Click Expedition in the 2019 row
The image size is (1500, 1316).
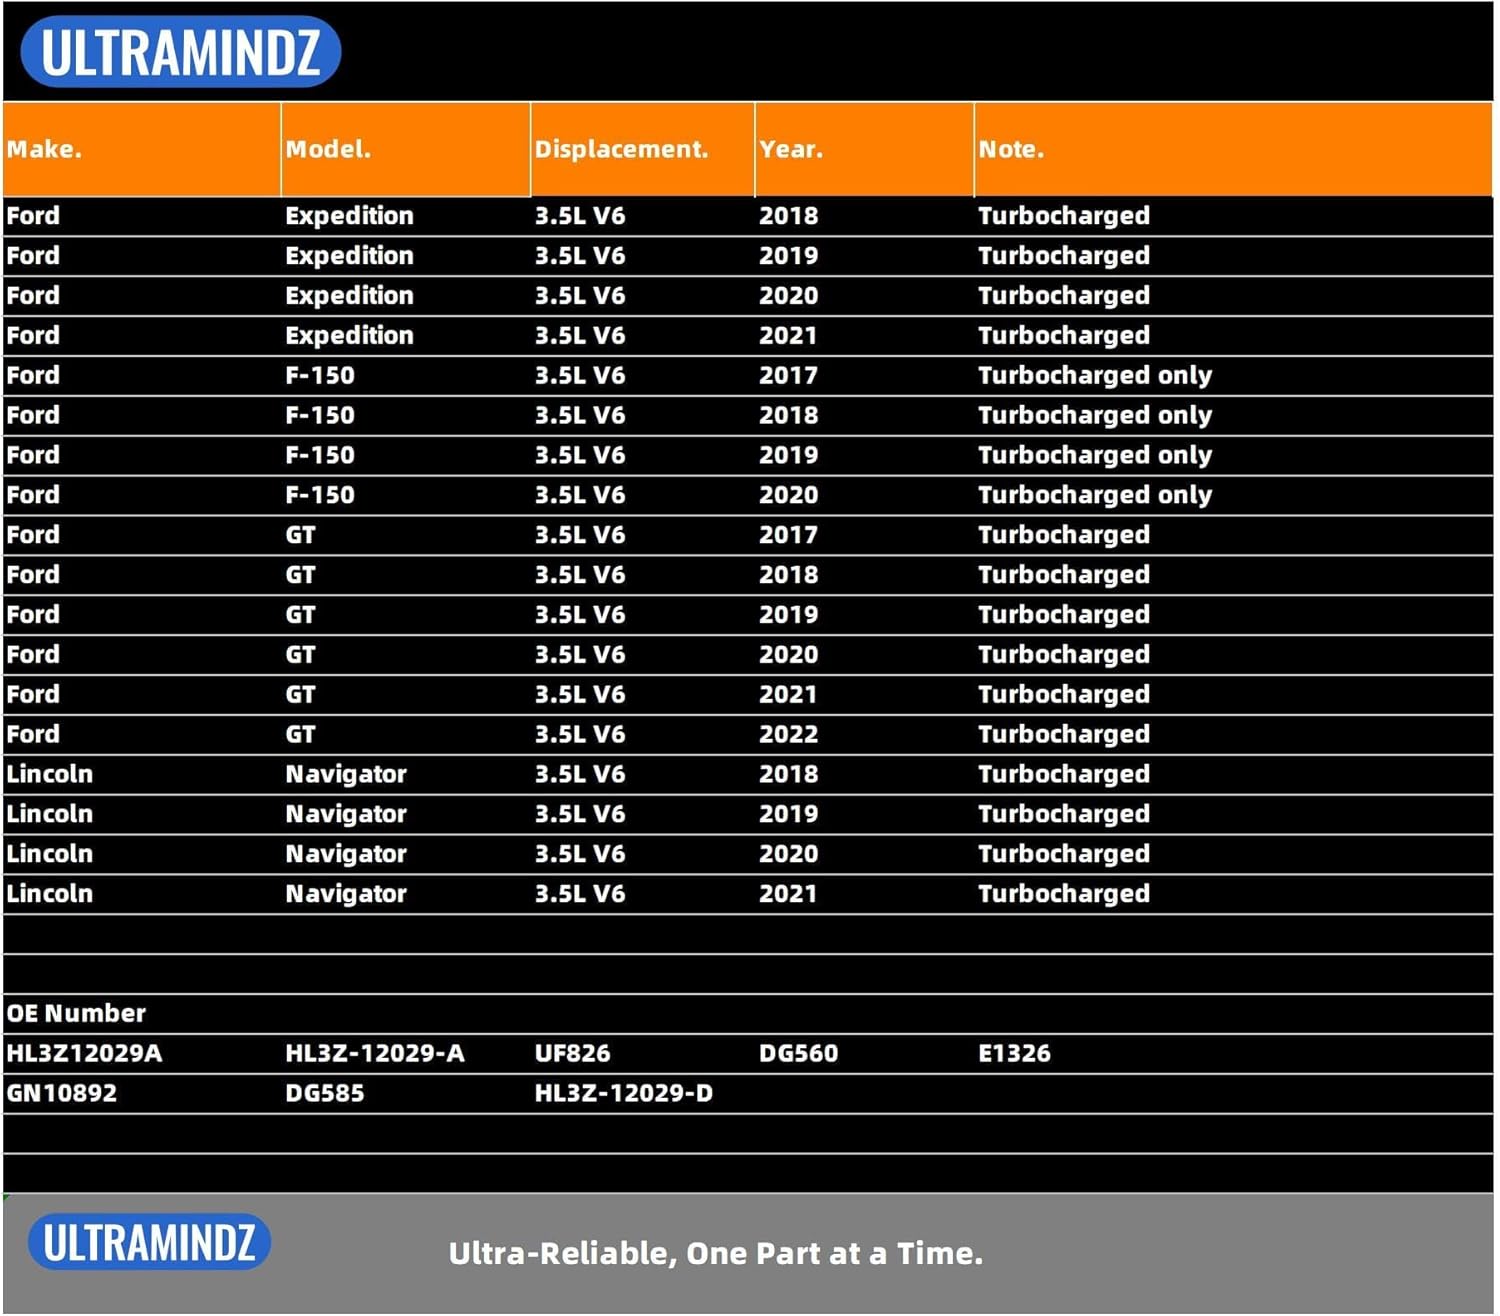tap(349, 257)
